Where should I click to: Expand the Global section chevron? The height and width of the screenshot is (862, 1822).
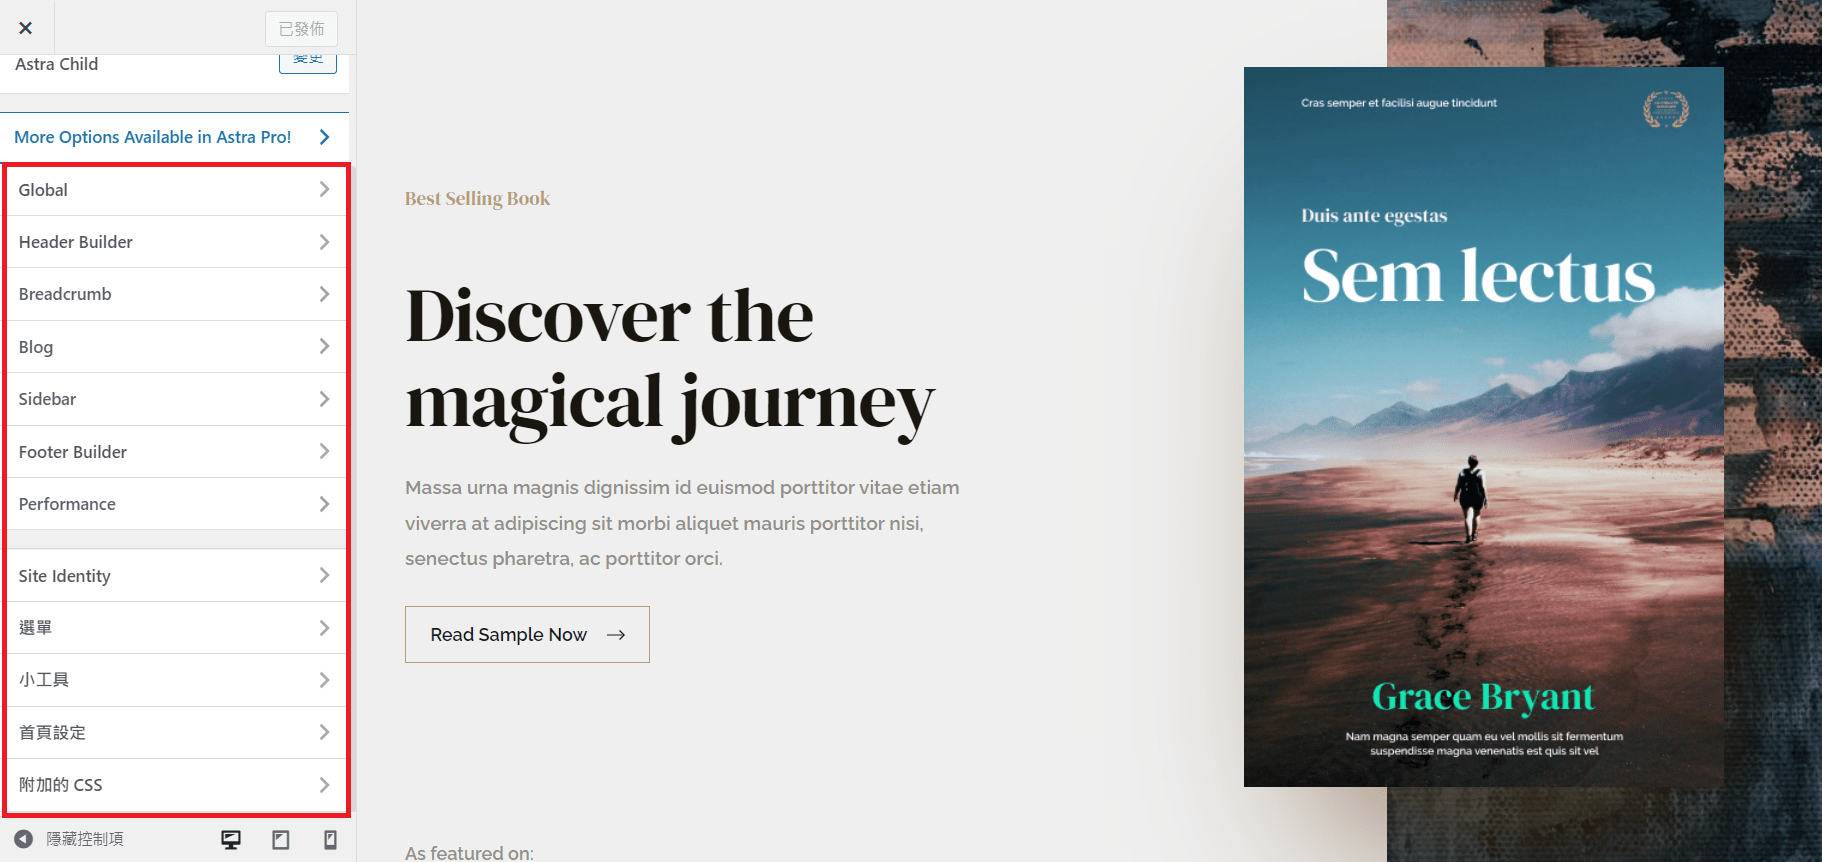click(324, 189)
